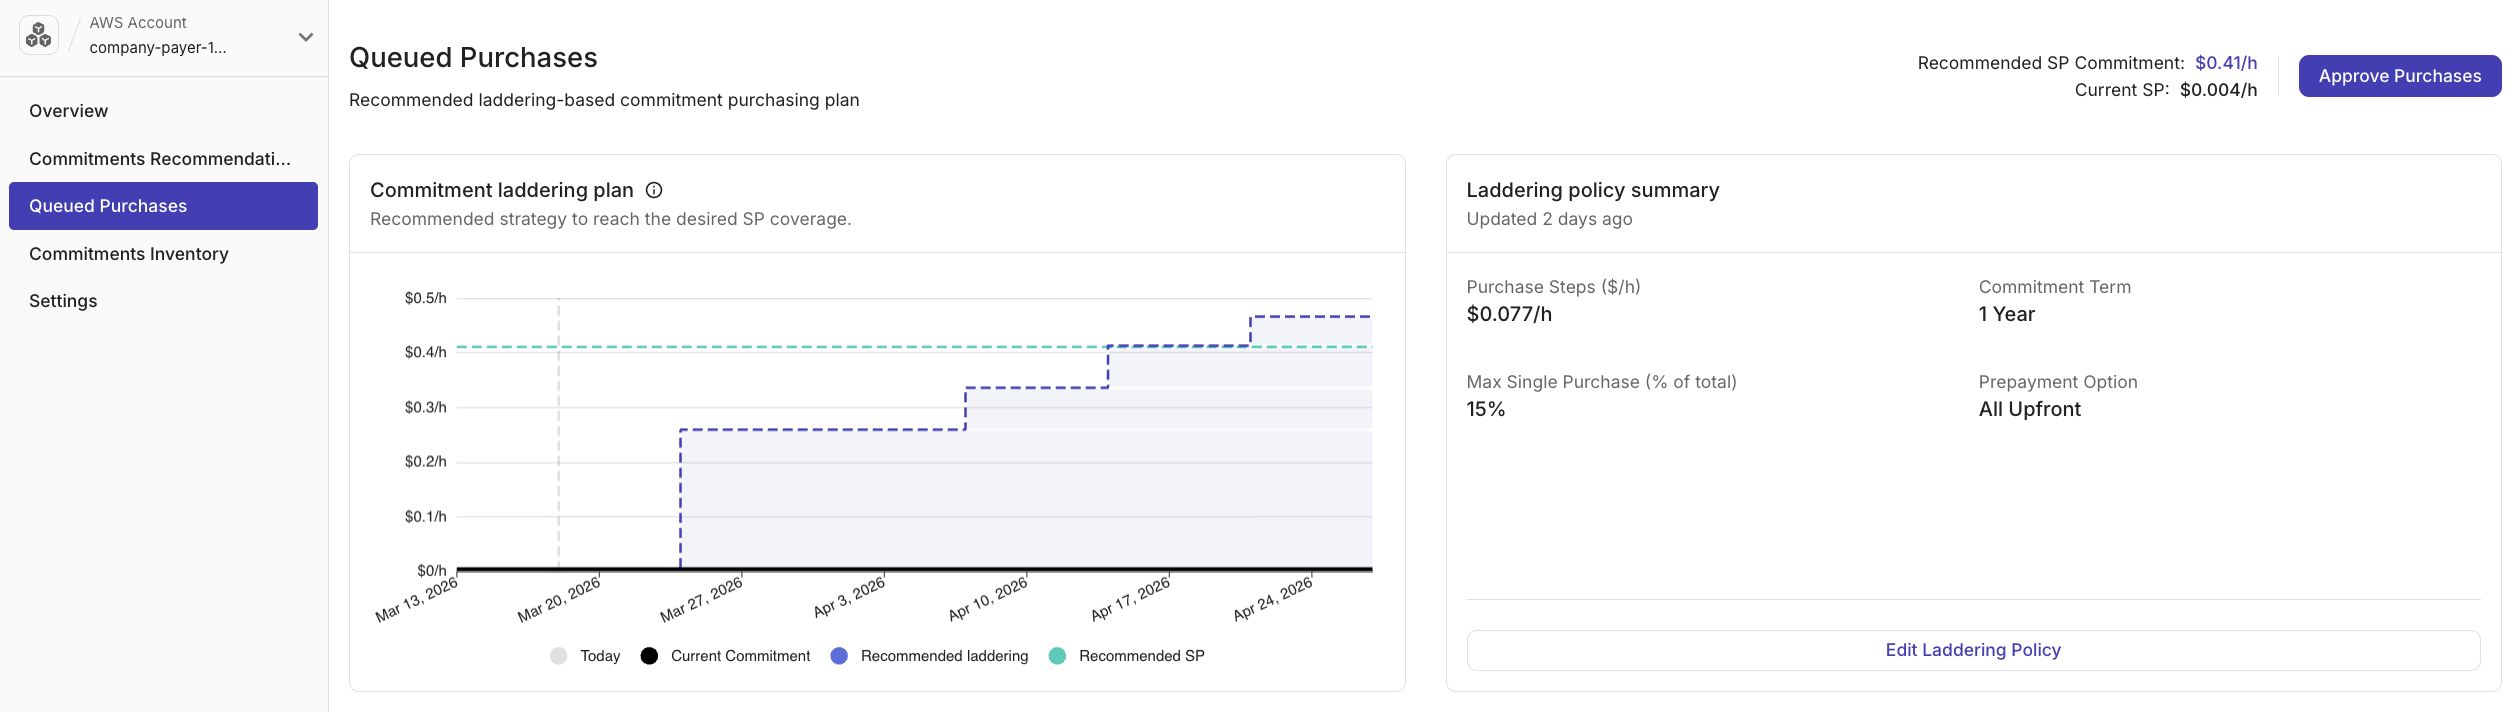The height and width of the screenshot is (712, 2520).
Task: Select Commitments Recommendations in the sidebar
Action: 160,158
